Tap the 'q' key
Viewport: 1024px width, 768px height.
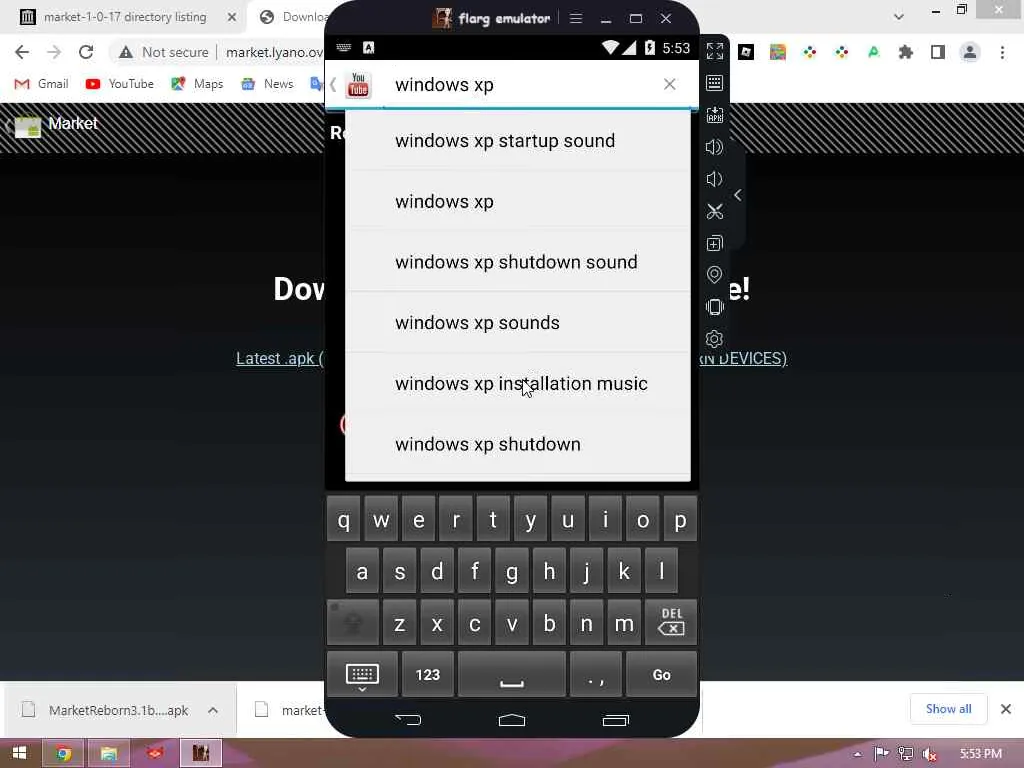tap(344, 520)
